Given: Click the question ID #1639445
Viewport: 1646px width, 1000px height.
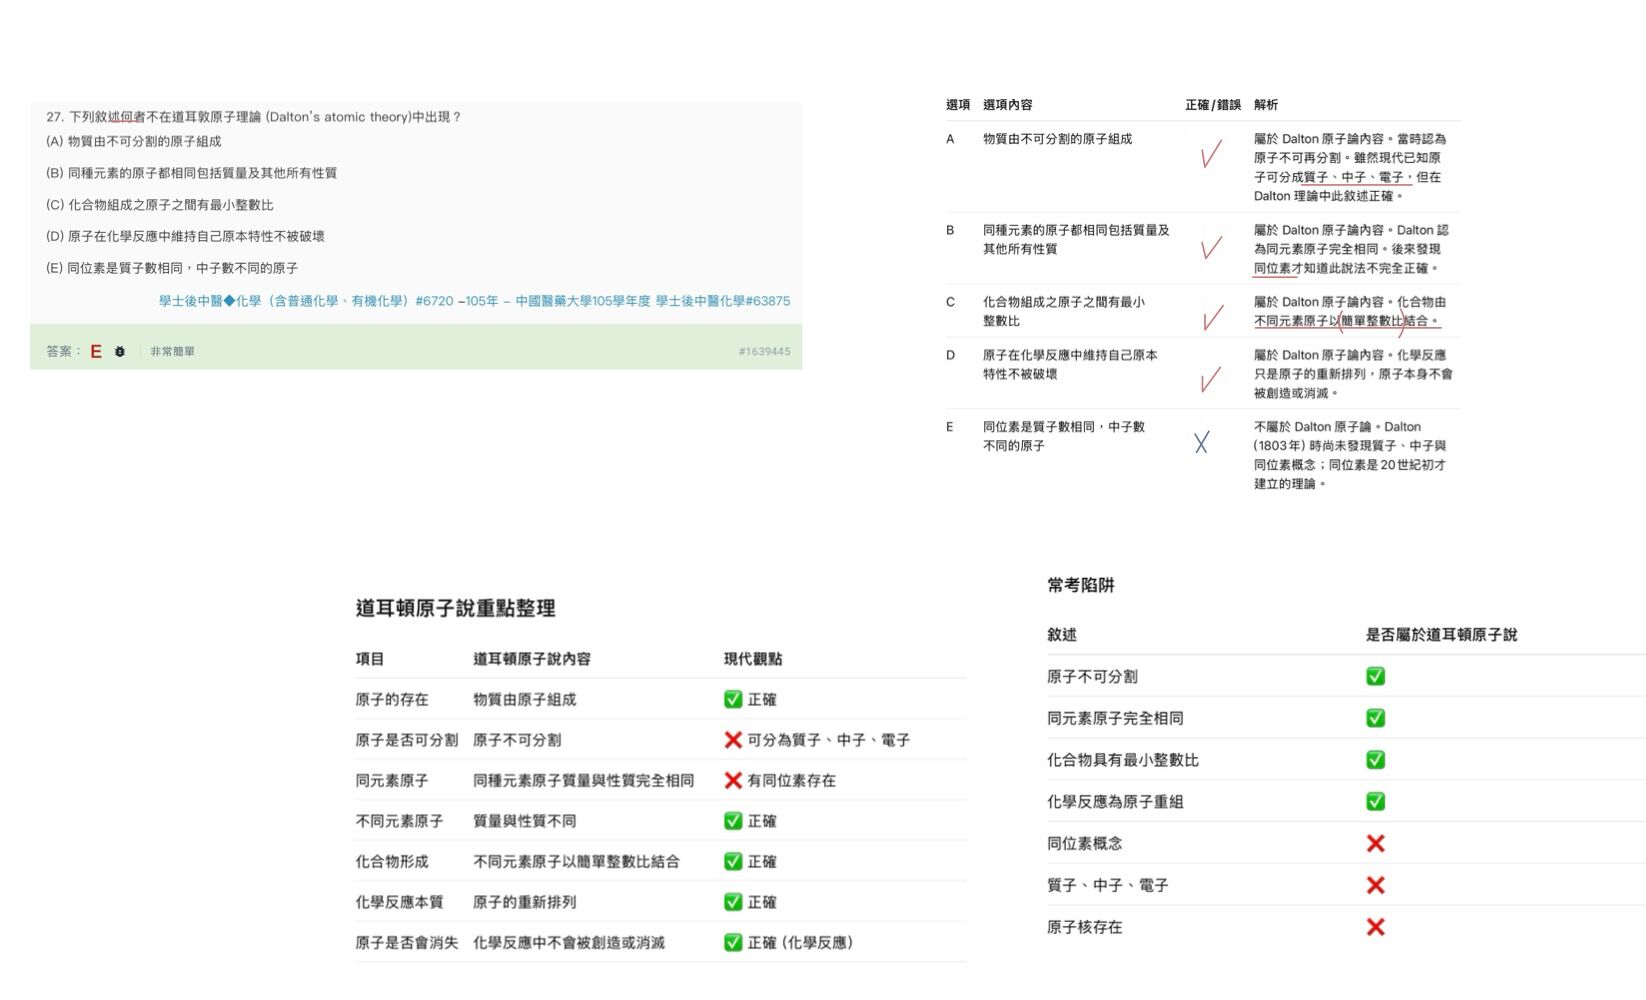Looking at the screenshot, I should [764, 352].
